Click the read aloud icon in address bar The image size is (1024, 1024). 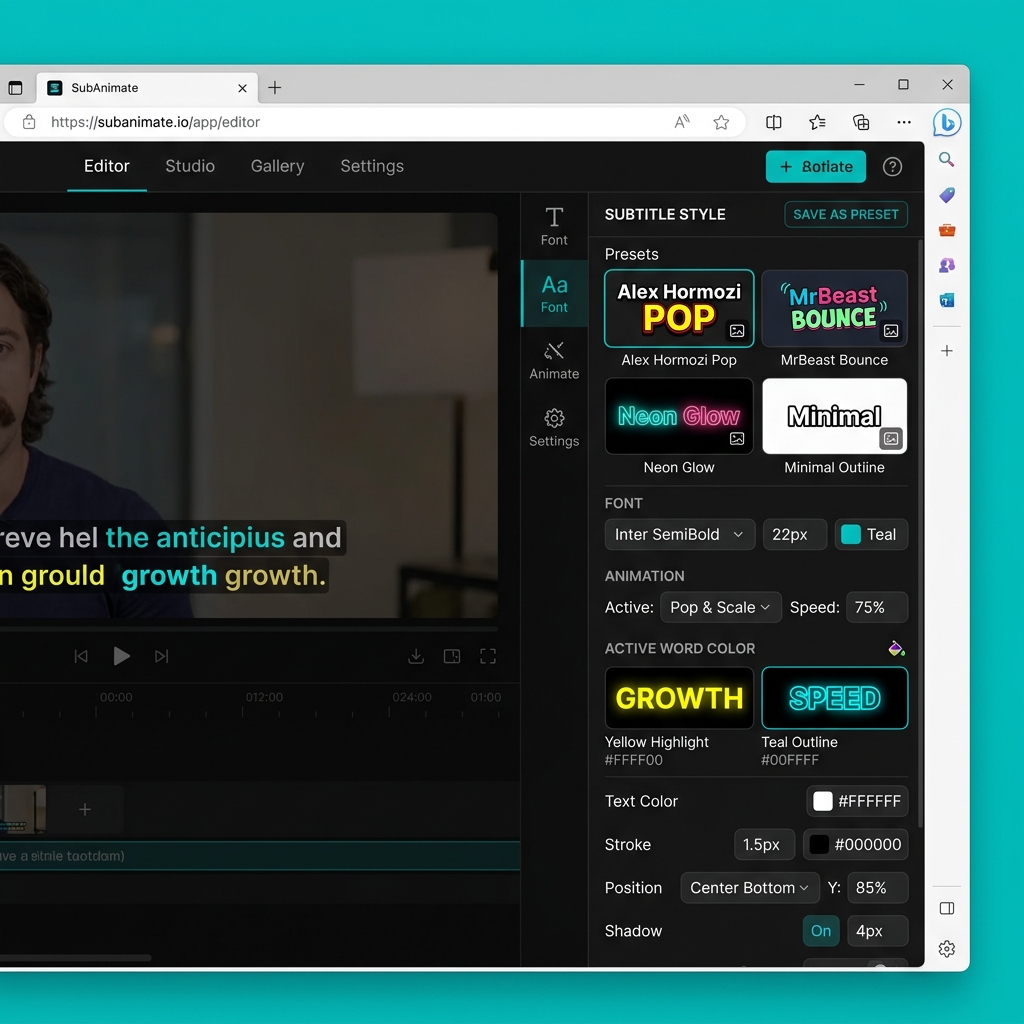(x=682, y=122)
